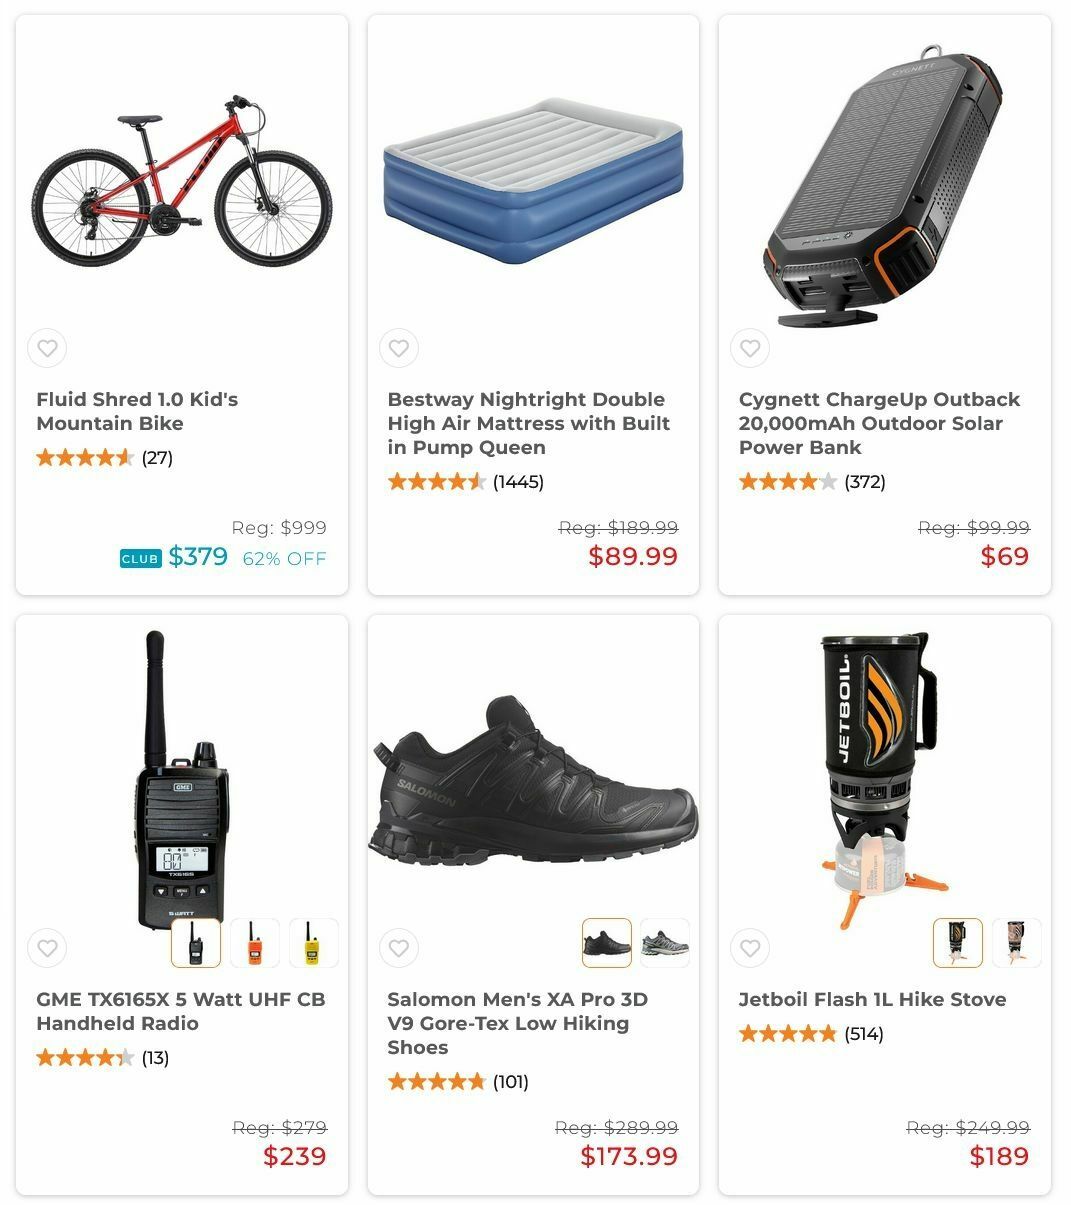Image resolution: width=1071 pixels, height=1205 pixels.
Task: Click the CLUB price badge on bike
Action: click(x=140, y=559)
